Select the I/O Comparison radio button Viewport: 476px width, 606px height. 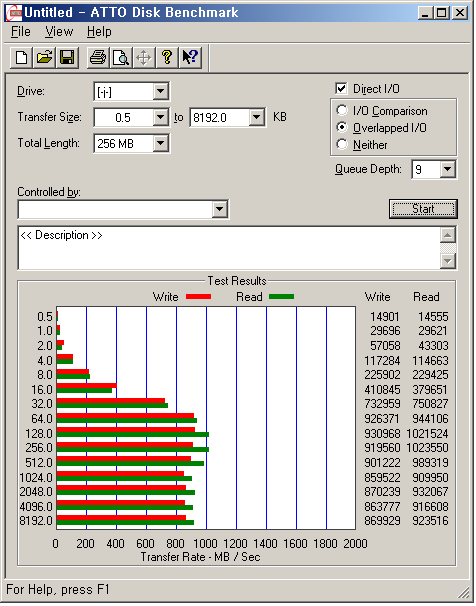tap(342, 111)
